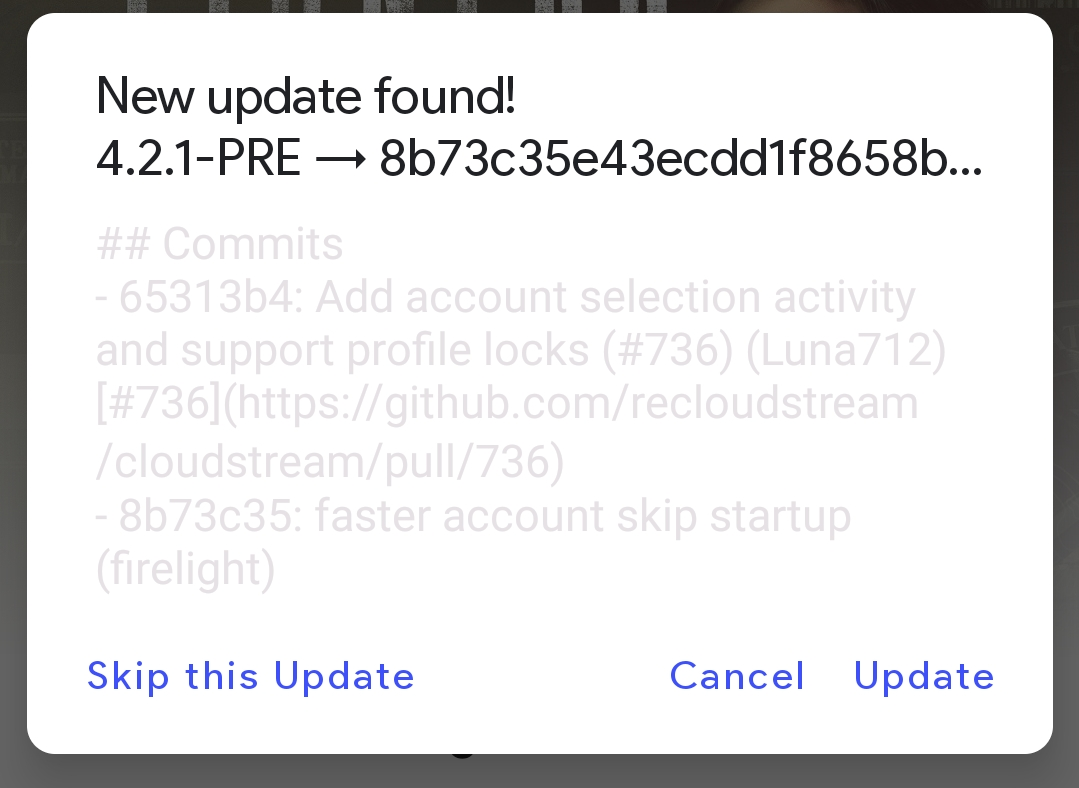
Task: Click the dialog title New update found!
Action: pyautogui.click(x=304, y=96)
